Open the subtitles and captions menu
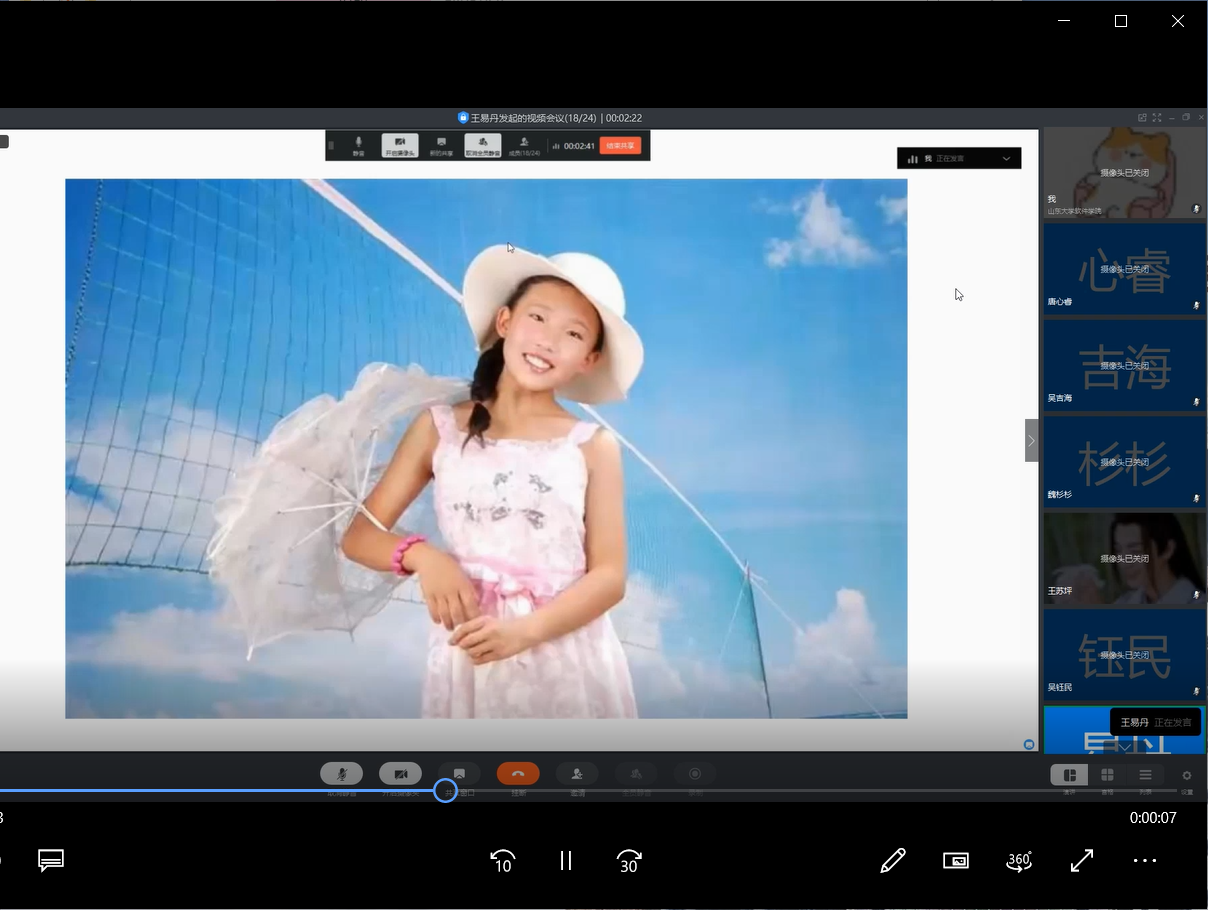The image size is (1208, 910). 51,861
